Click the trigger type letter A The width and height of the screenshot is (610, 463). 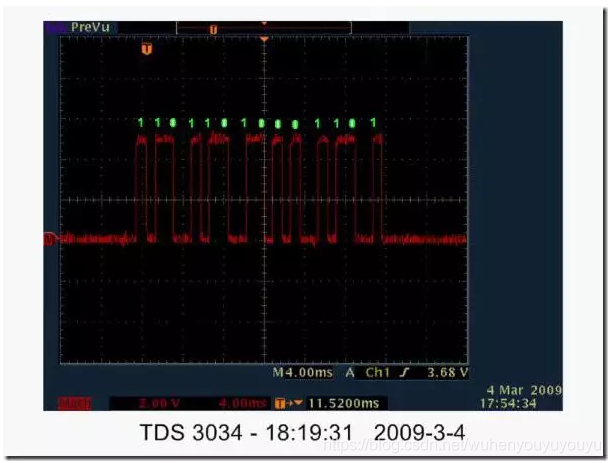[x=350, y=373]
